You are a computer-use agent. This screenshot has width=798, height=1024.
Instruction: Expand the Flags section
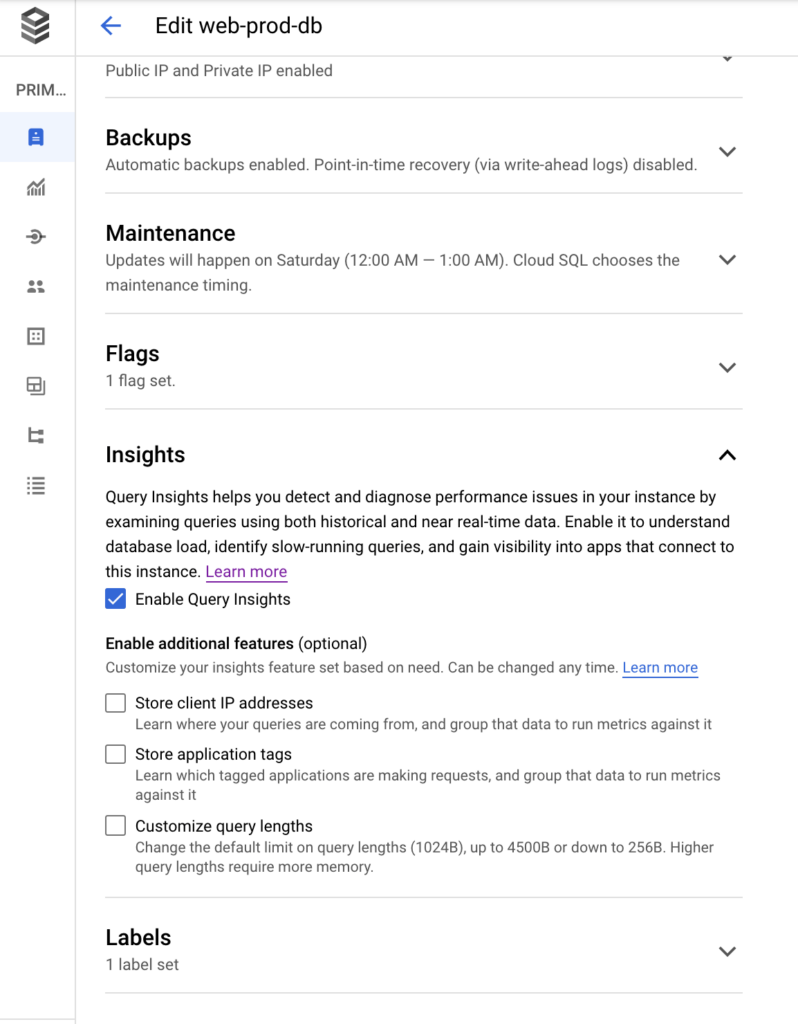coord(727,367)
